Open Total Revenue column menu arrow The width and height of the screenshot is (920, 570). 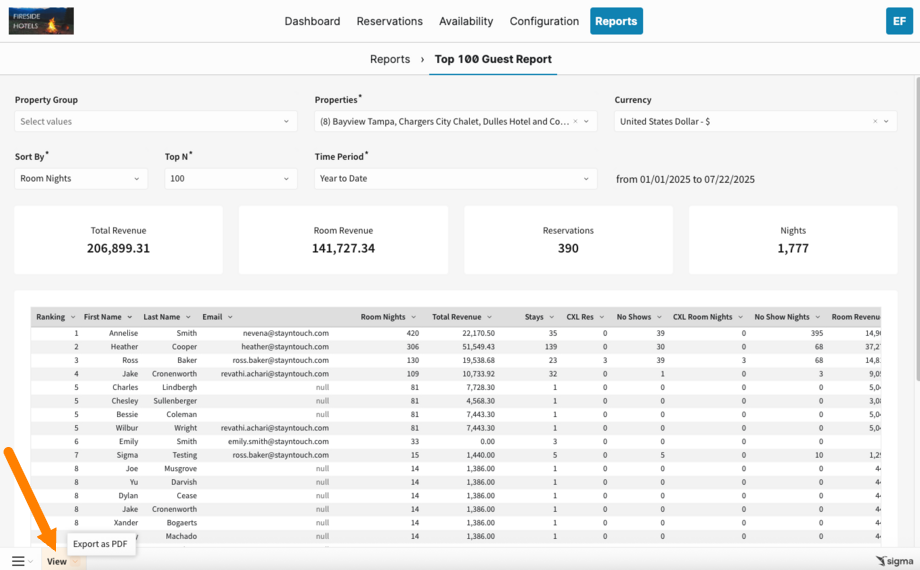click(x=489, y=317)
